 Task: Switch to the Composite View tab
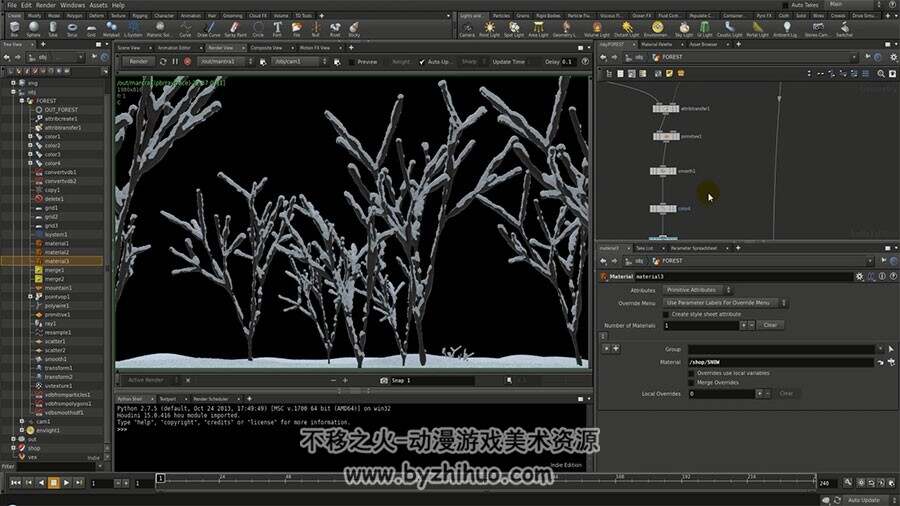[266, 48]
